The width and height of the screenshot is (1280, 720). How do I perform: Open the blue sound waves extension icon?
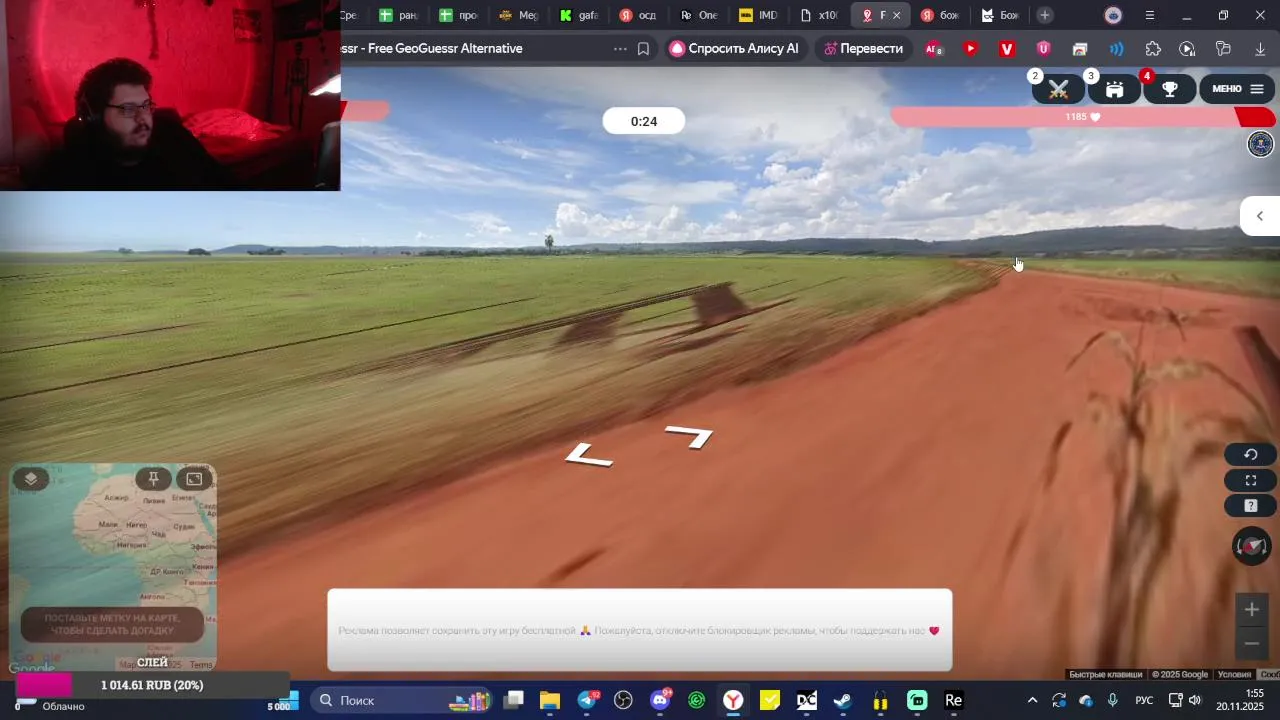1116,48
